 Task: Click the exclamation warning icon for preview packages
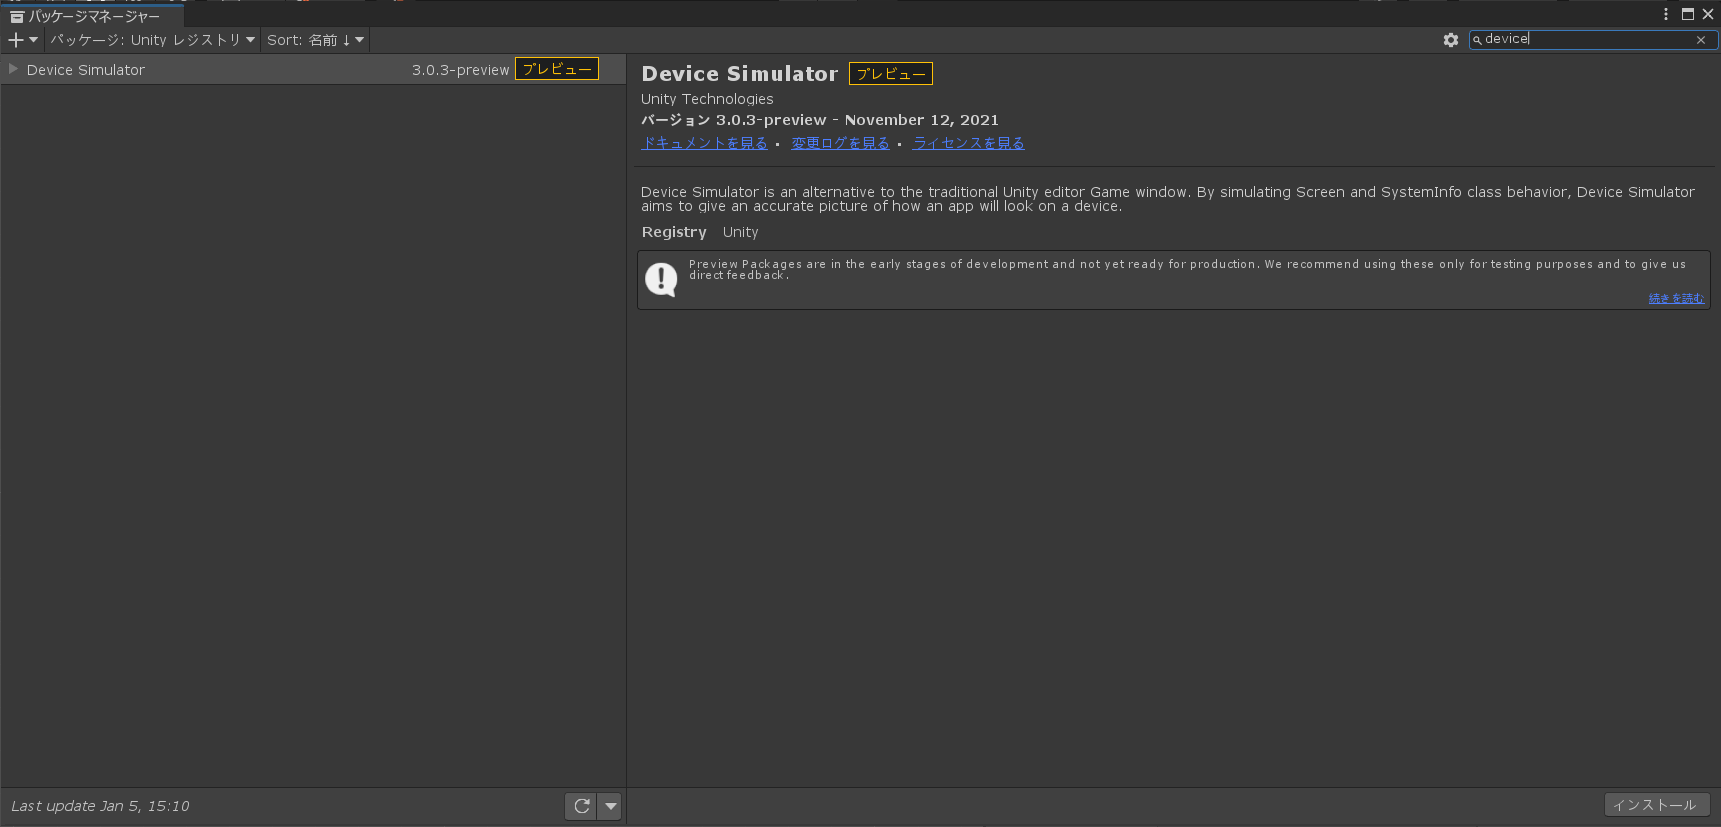click(661, 279)
